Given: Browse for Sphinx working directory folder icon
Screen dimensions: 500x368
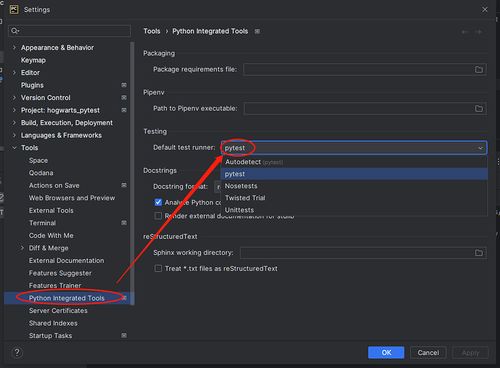Looking at the screenshot, I should (x=479, y=253).
